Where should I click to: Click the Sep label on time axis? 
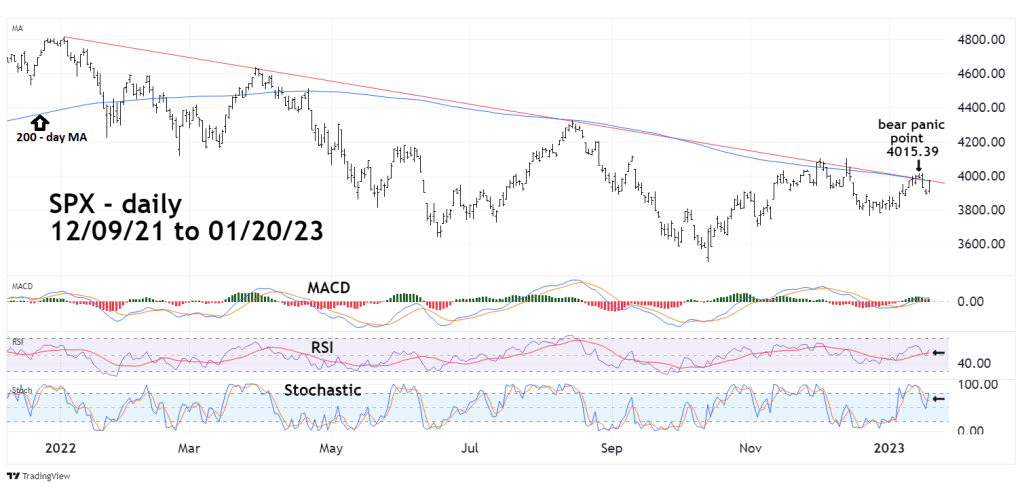point(613,450)
